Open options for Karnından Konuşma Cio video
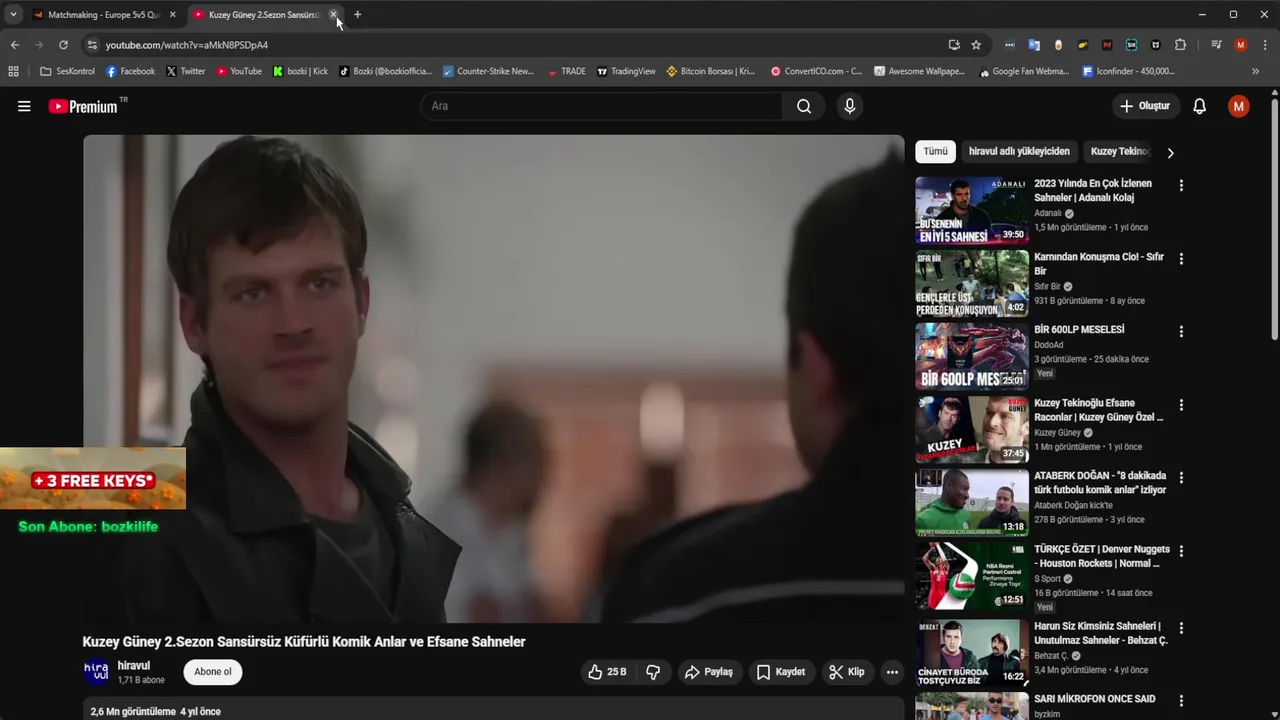The width and height of the screenshot is (1280, 720). tap(1181, 259)
